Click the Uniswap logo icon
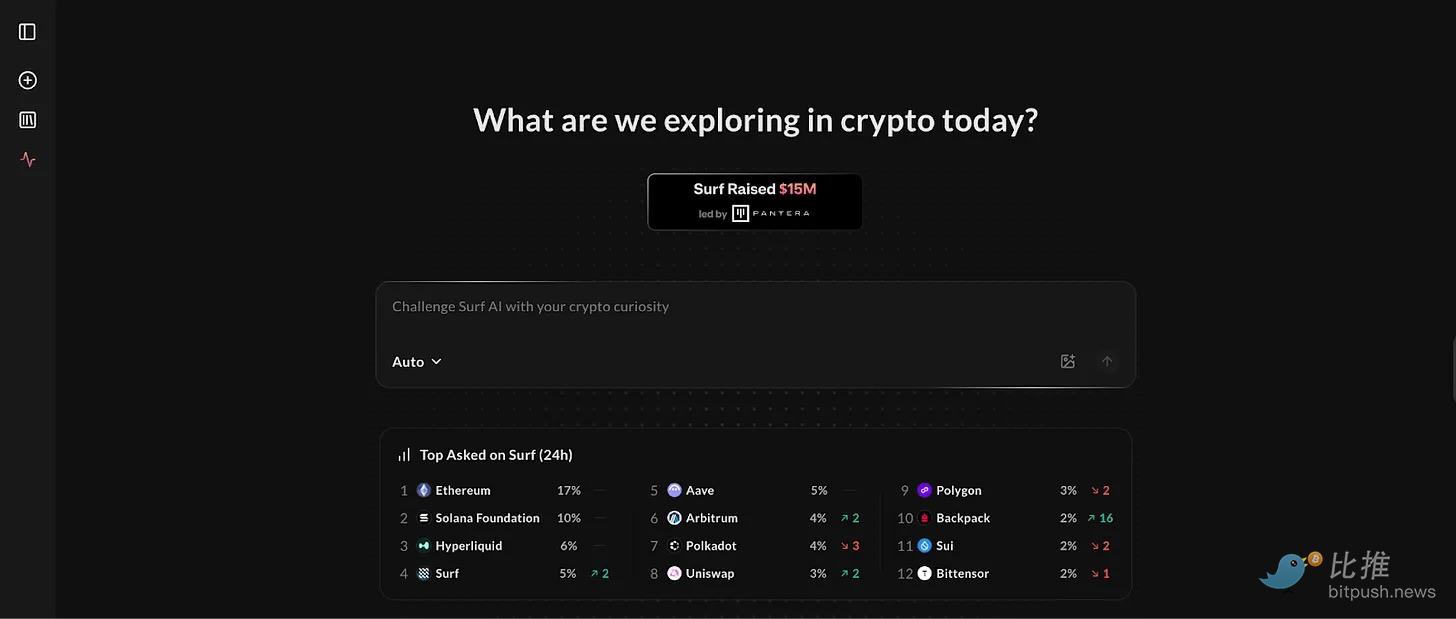 pos(674,573)
